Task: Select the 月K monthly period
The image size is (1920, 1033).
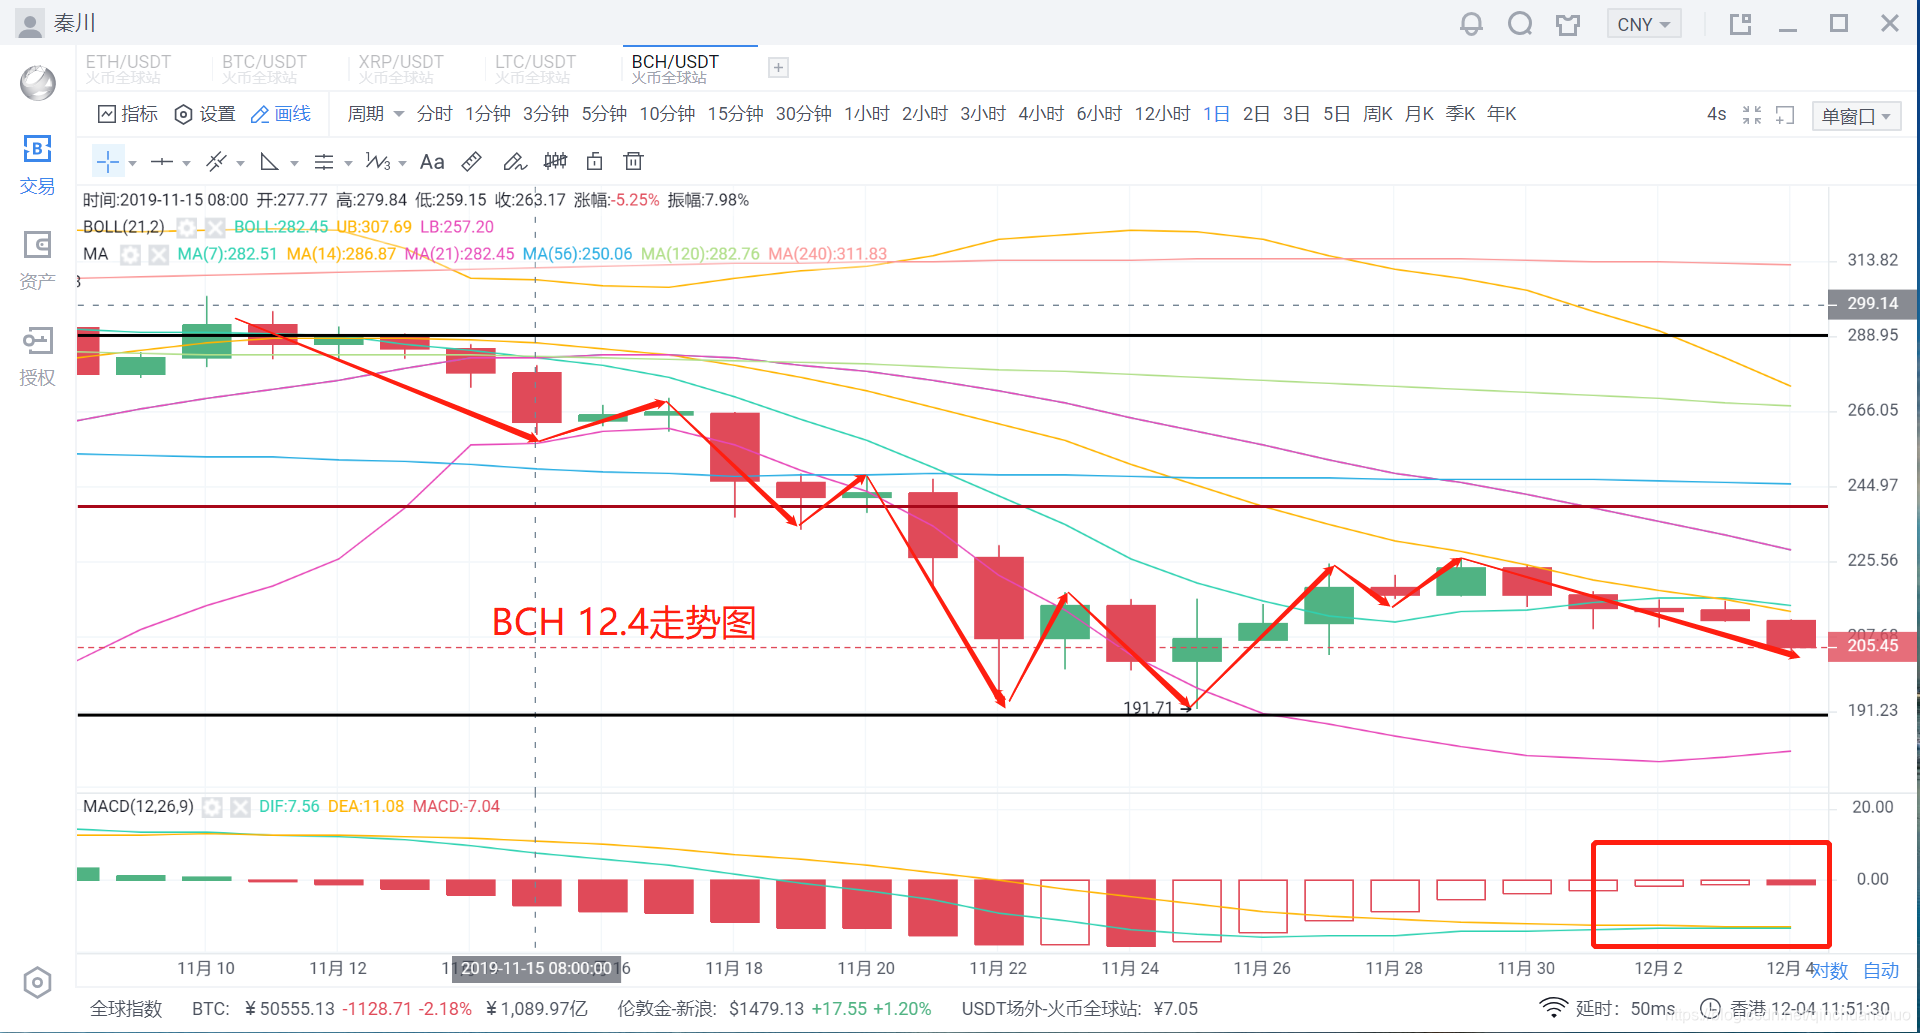Action: pos(1419,114)
